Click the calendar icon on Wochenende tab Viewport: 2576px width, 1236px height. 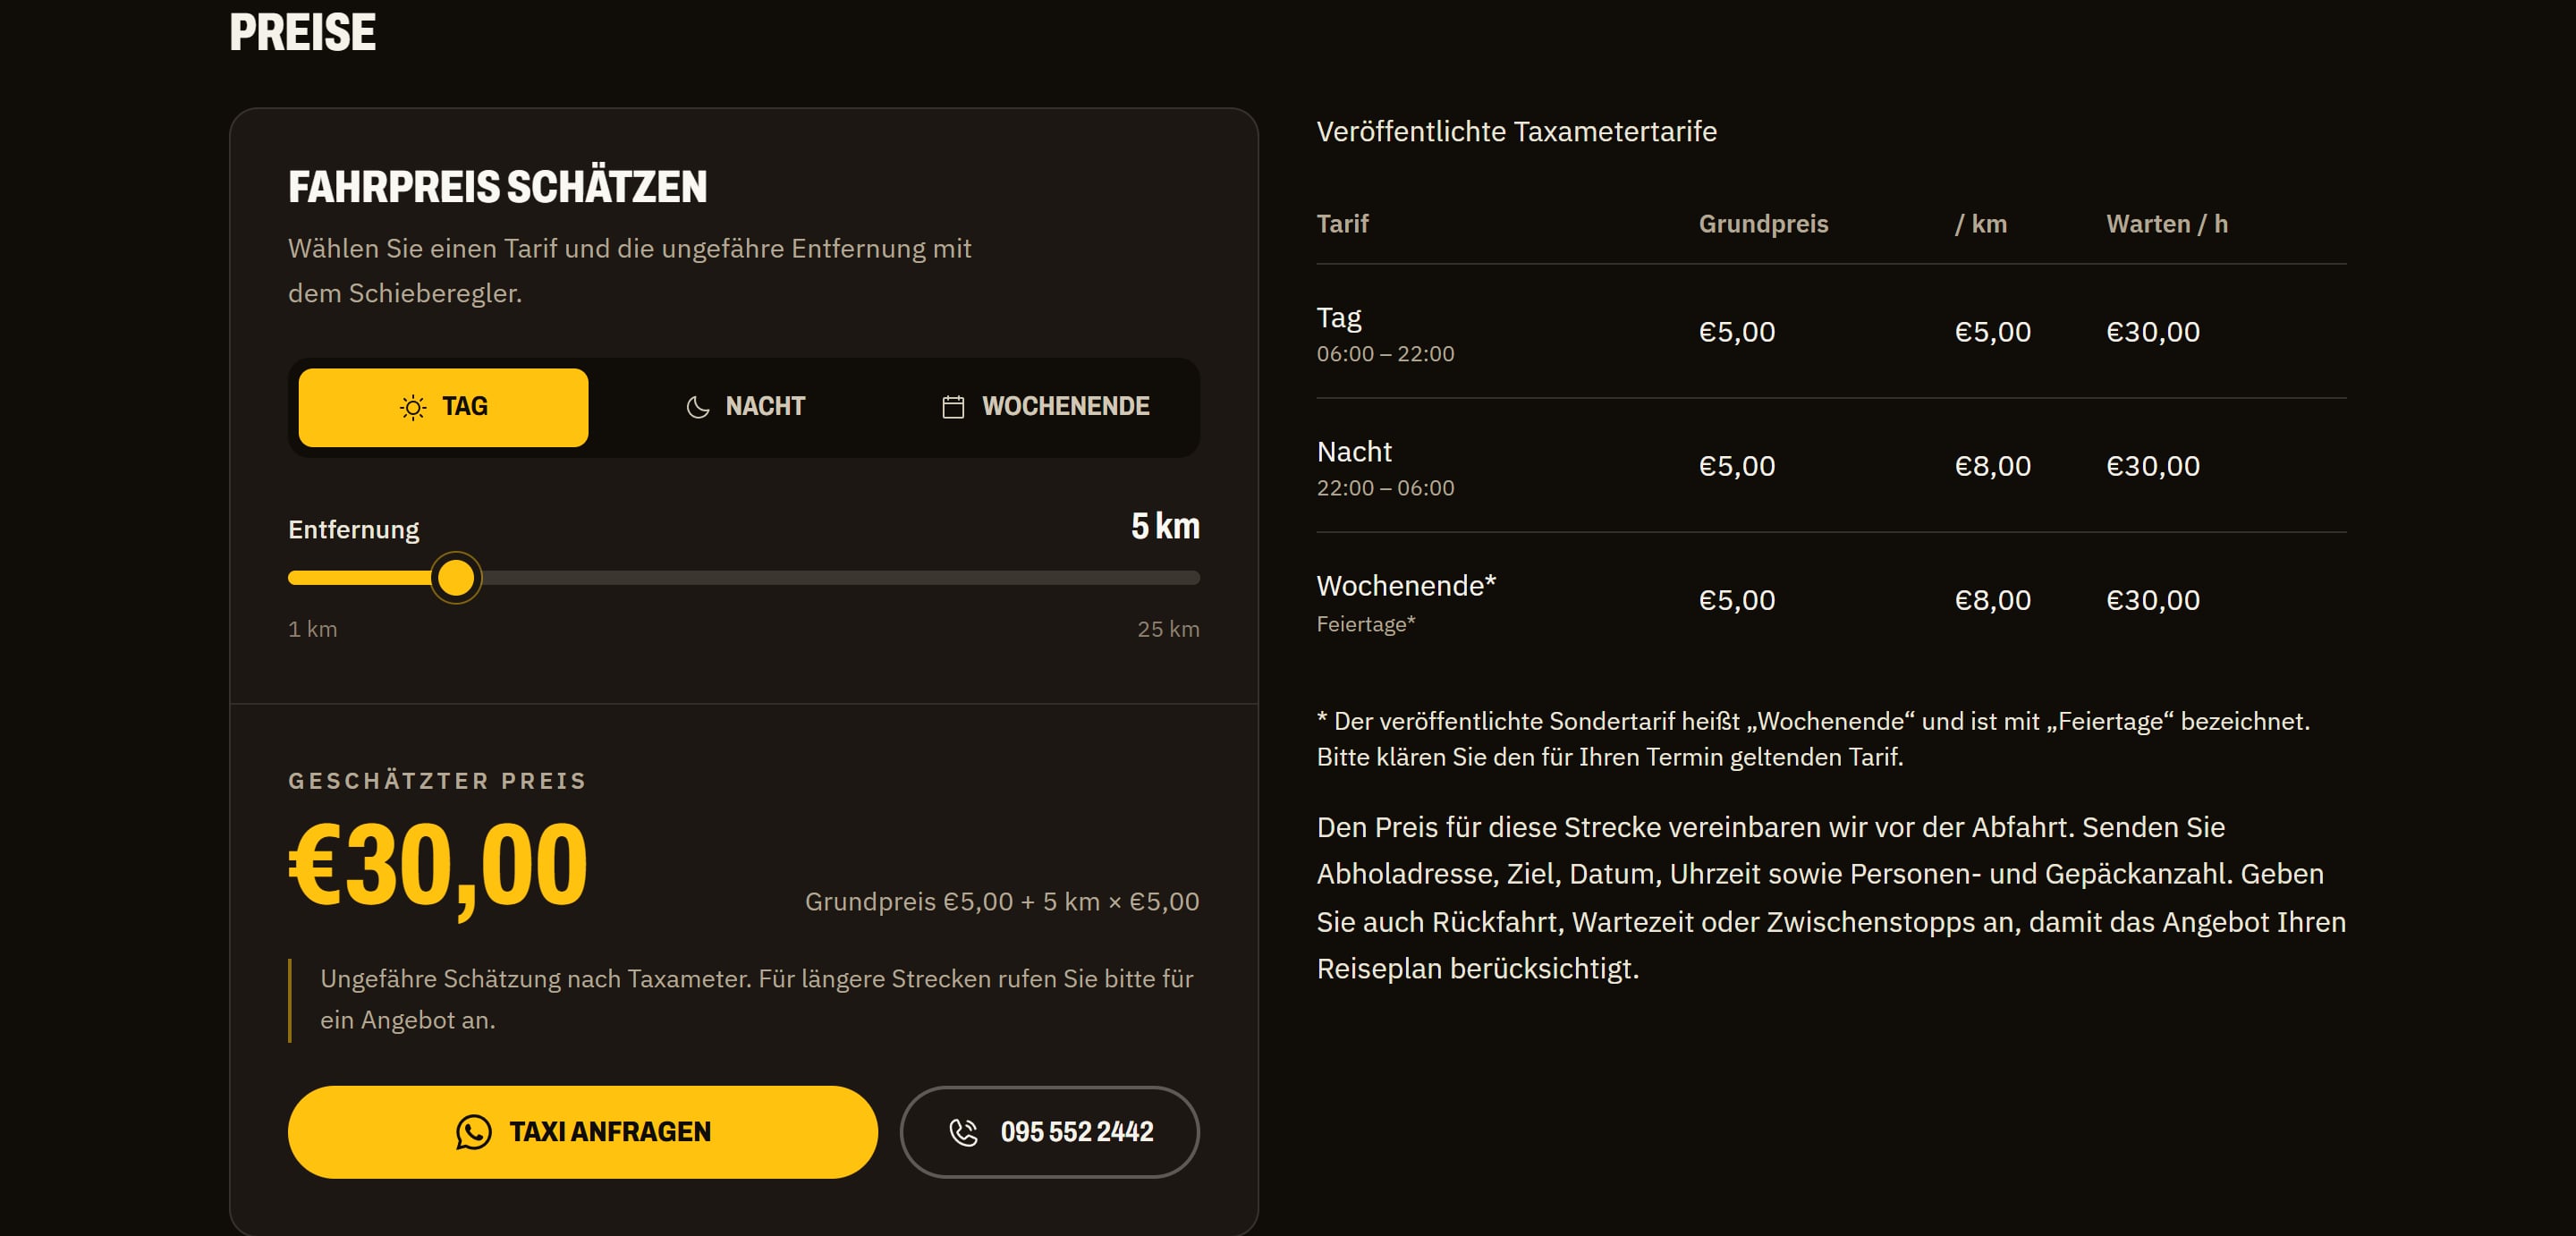click(953, 407)
